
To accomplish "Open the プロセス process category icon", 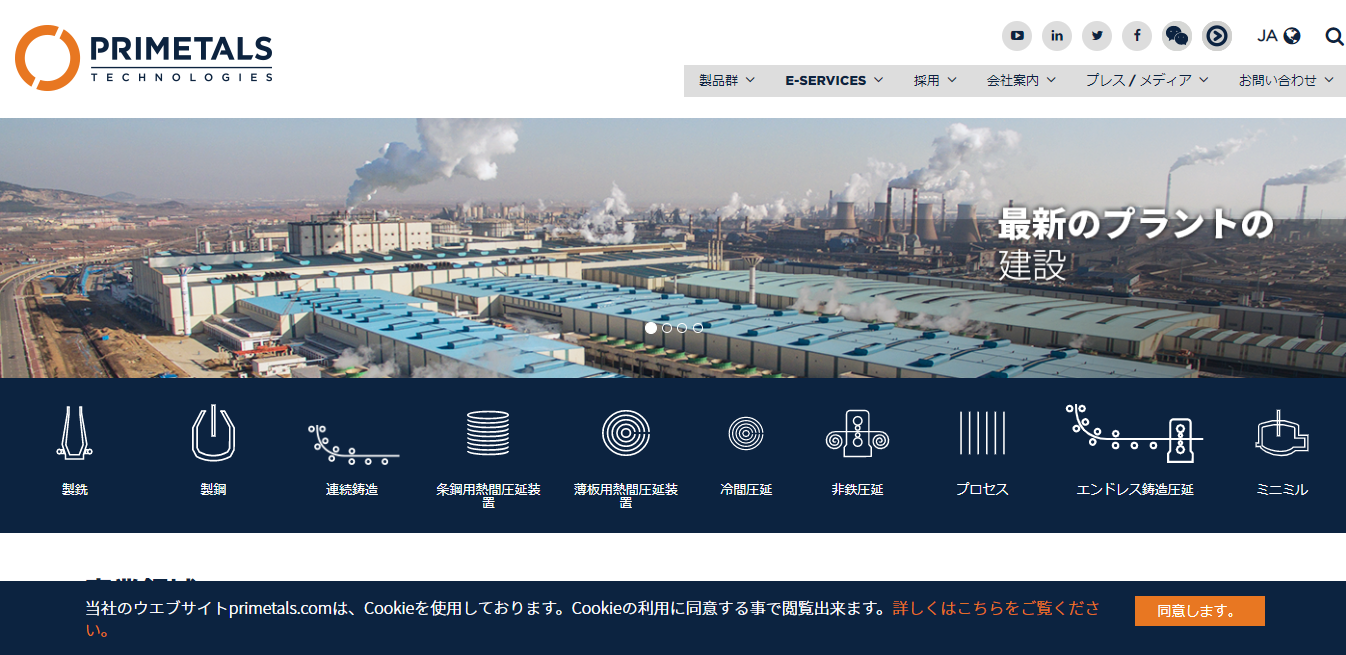I will coord(983,433).
